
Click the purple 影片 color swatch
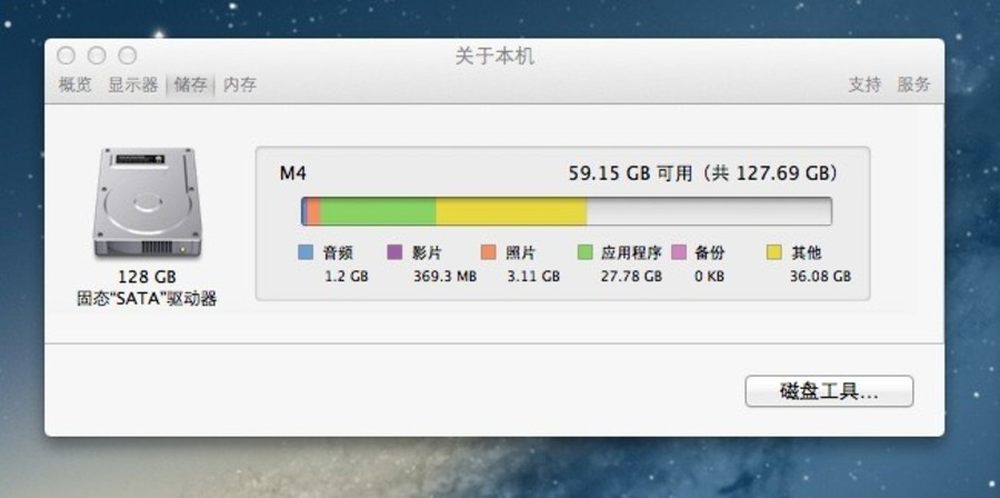click(x=395, y=253)
